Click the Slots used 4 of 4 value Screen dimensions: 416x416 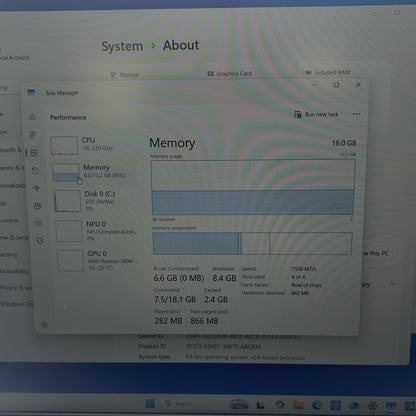298,277
